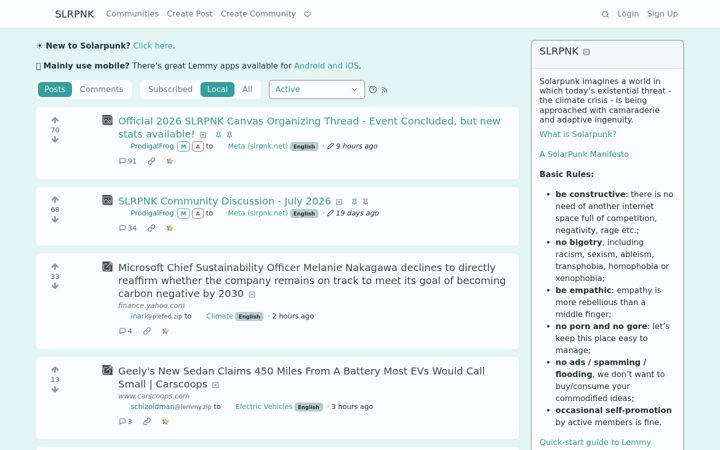Click the fedilink icon on Canvas thread post
Screen dimensions: 720x450
tap(152, 161)
